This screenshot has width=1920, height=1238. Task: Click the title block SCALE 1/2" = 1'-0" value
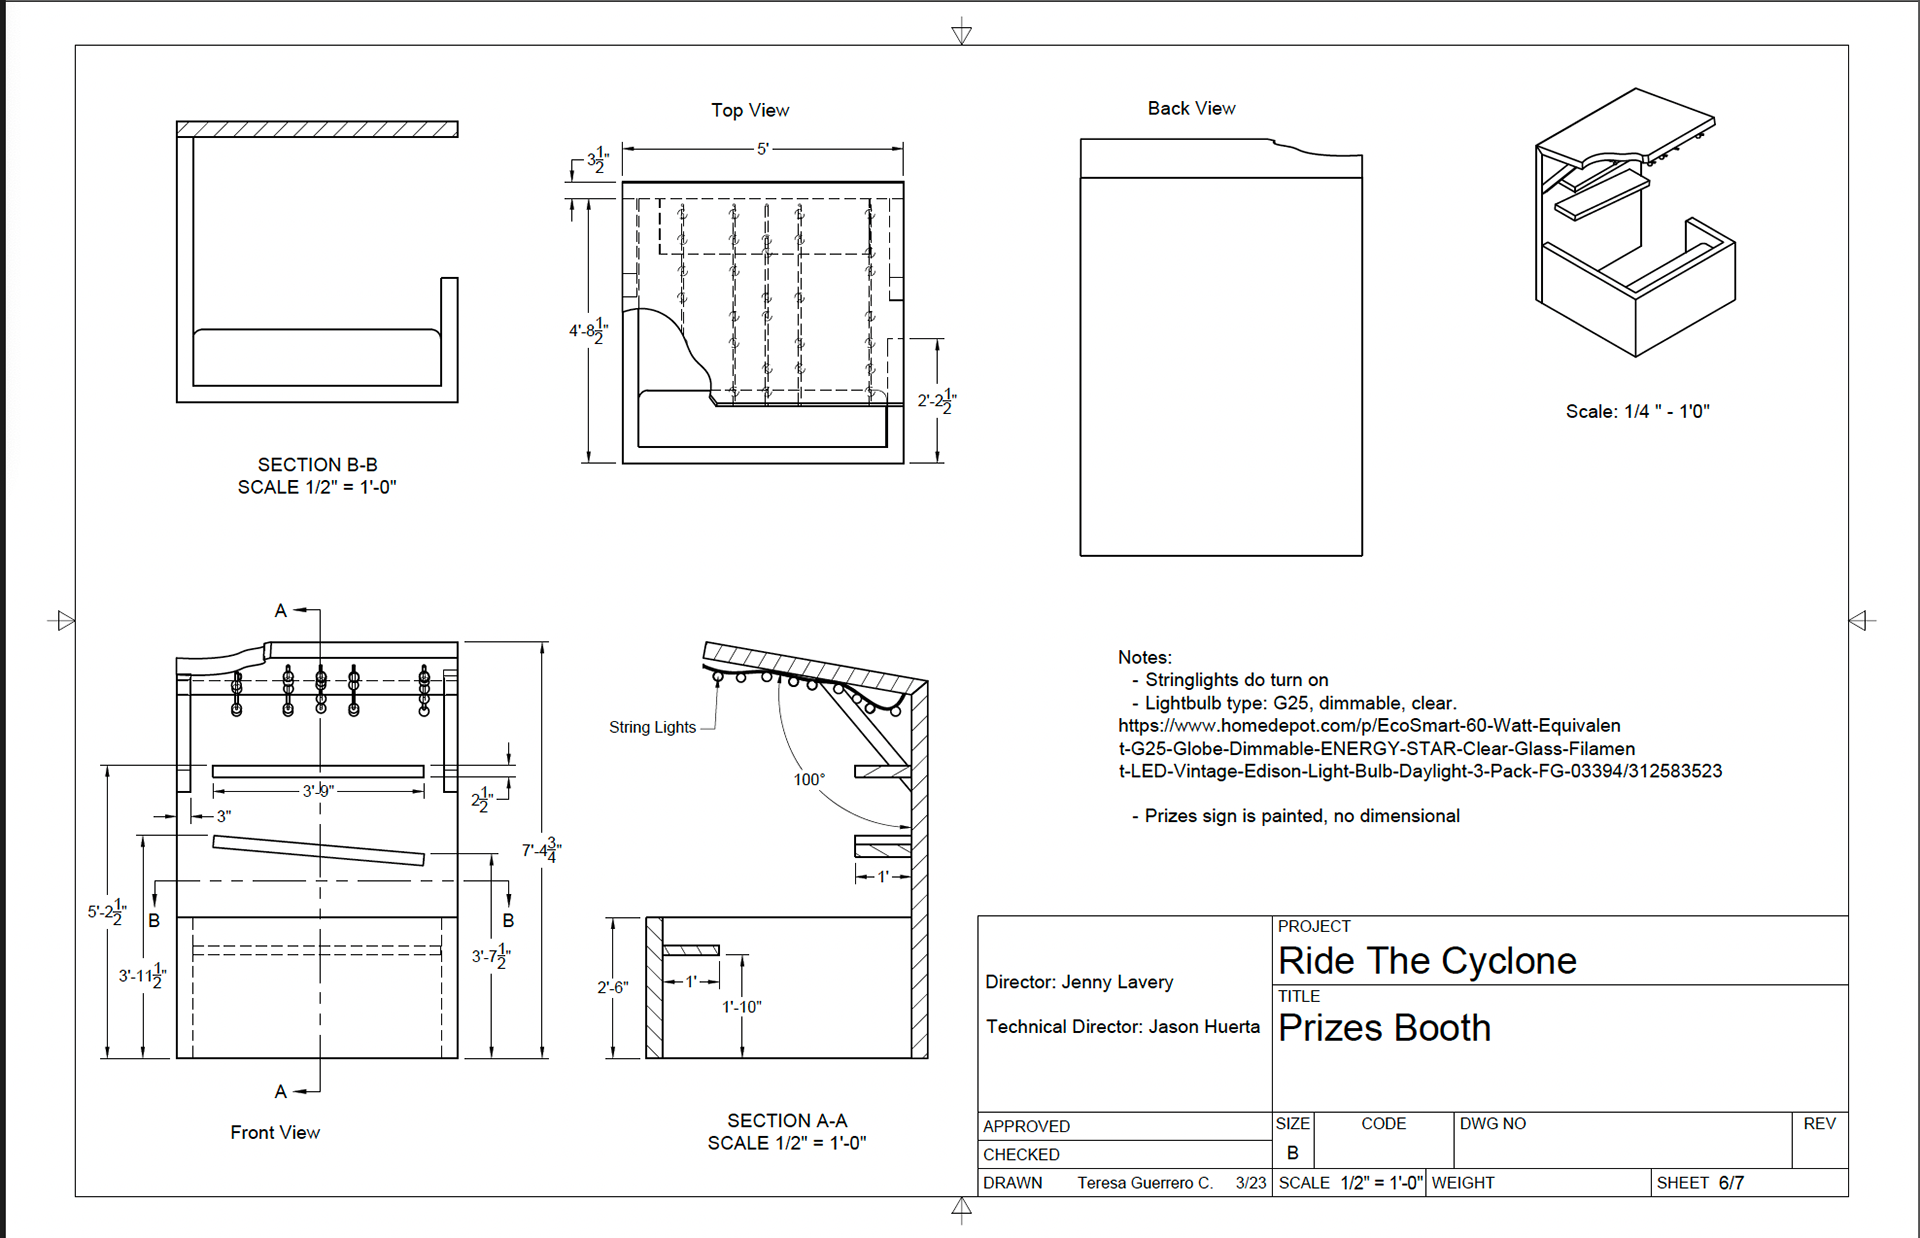point(1382,1183)
